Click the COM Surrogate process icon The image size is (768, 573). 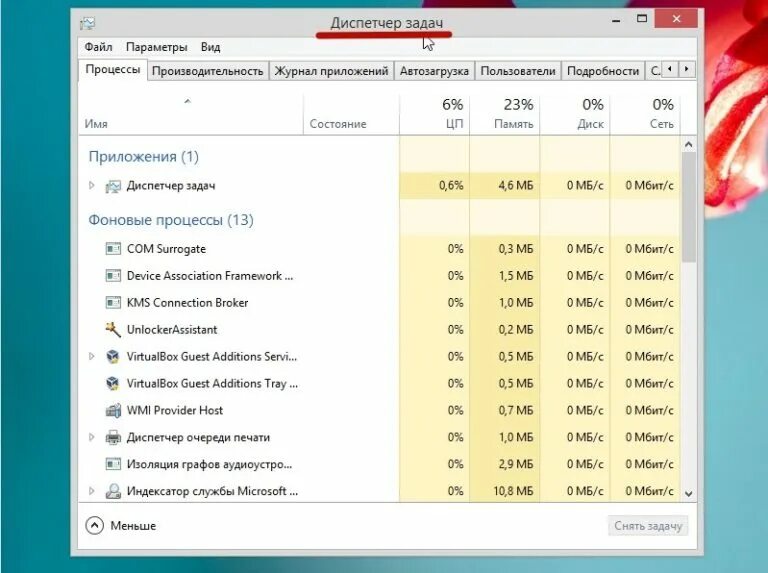tap(113, 249)
